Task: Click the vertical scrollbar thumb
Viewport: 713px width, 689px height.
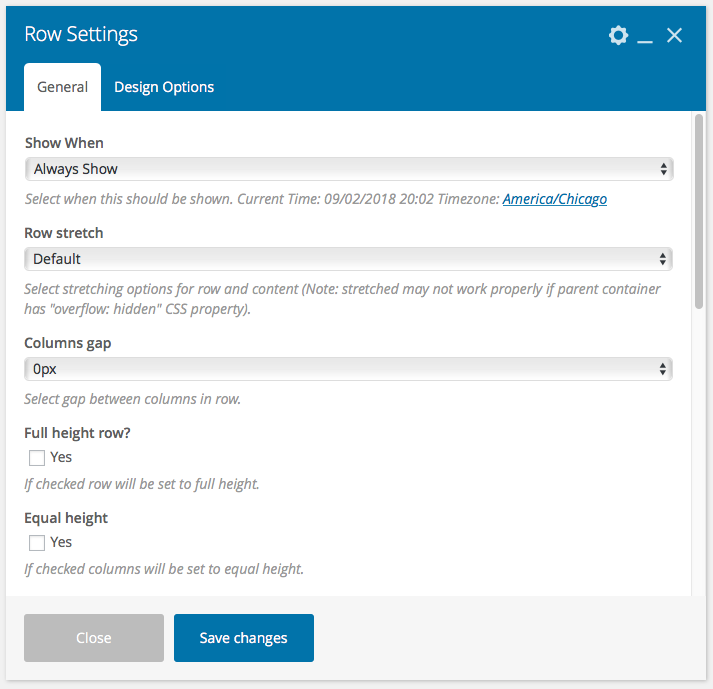Action: pyautogui.click(x=698, y=210)
